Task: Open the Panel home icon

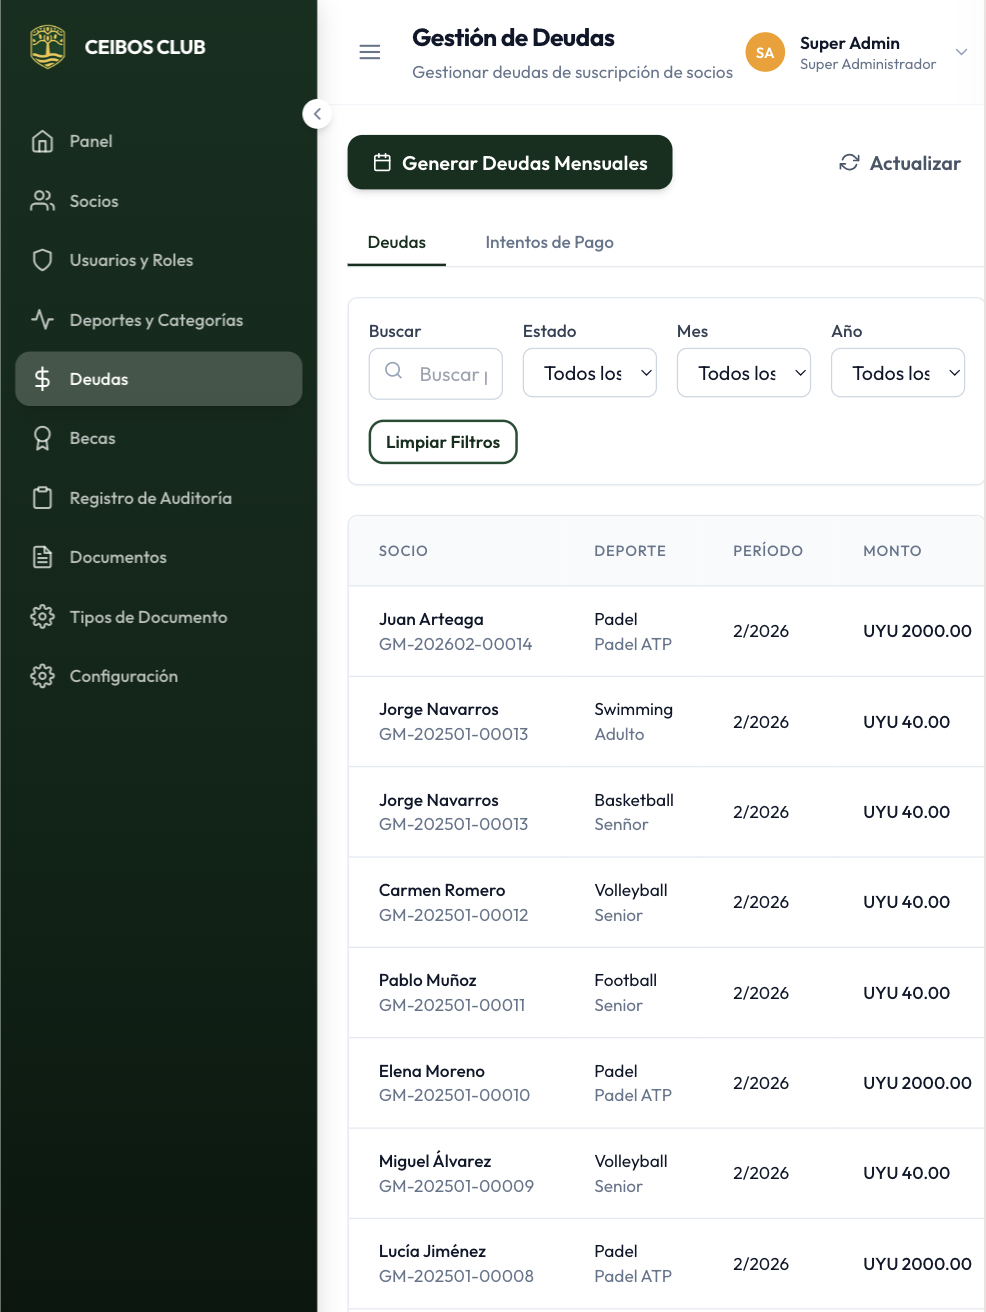Action: 42,141
